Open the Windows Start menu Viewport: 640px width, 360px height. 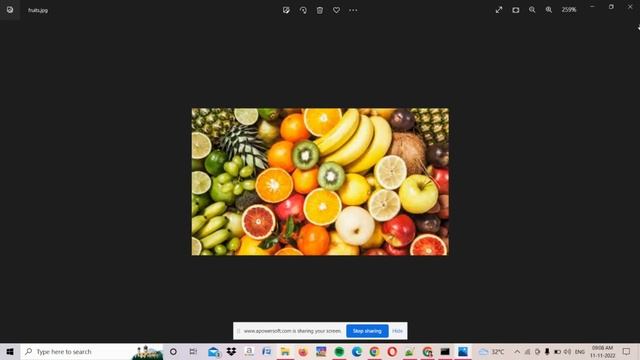pyautogui.click(x=10, y=351)
